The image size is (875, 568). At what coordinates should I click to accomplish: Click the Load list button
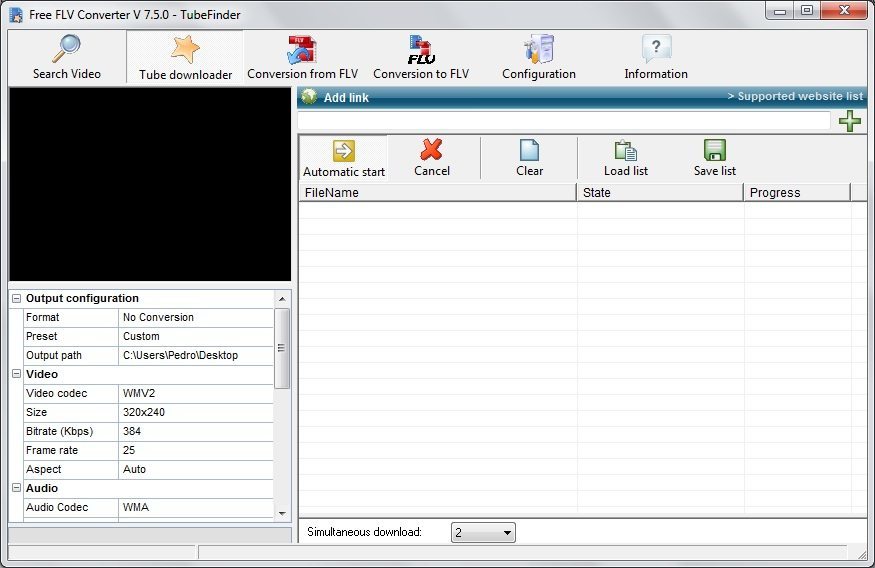coord(626,158)
